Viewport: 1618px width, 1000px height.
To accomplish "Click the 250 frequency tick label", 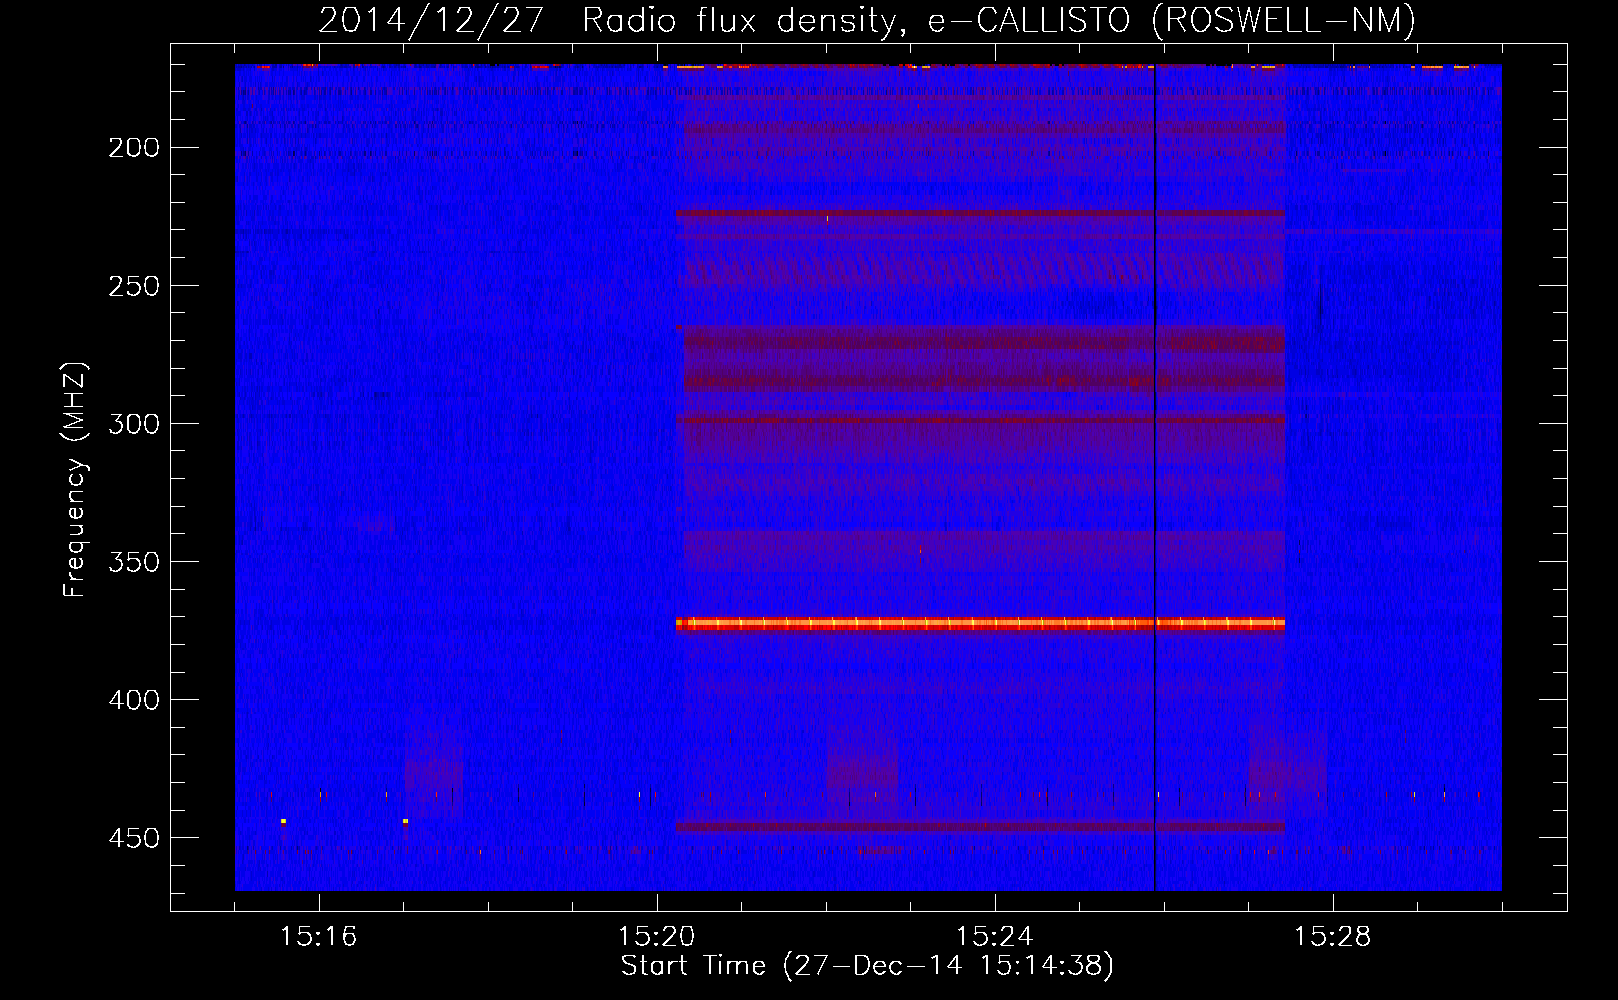I will (133, 286).
